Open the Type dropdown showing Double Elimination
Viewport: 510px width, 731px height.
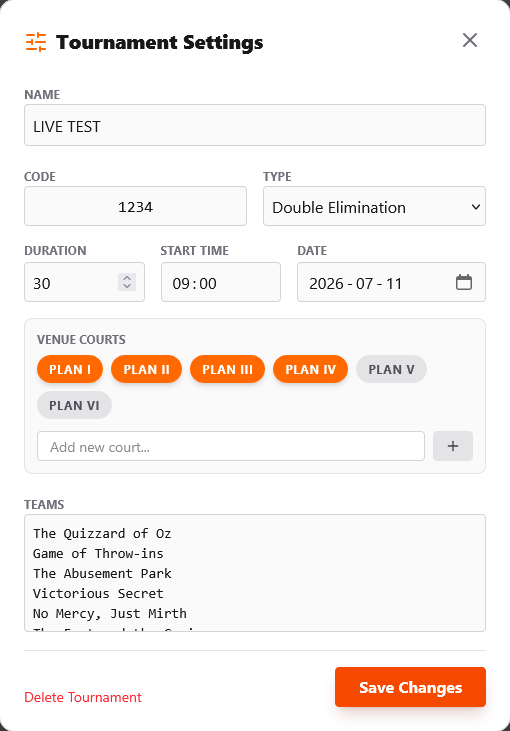coord(374,207)
